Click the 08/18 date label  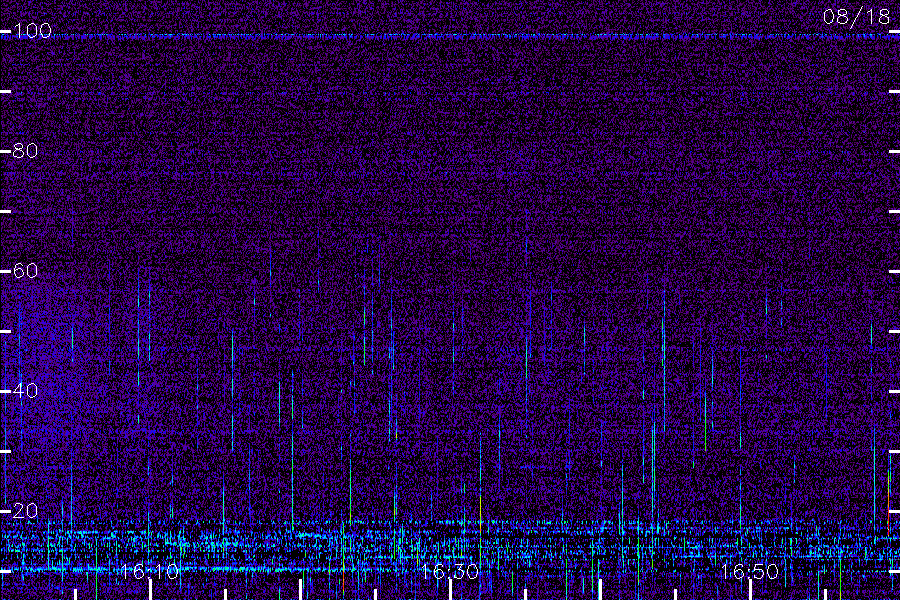[x=856, y=17]
